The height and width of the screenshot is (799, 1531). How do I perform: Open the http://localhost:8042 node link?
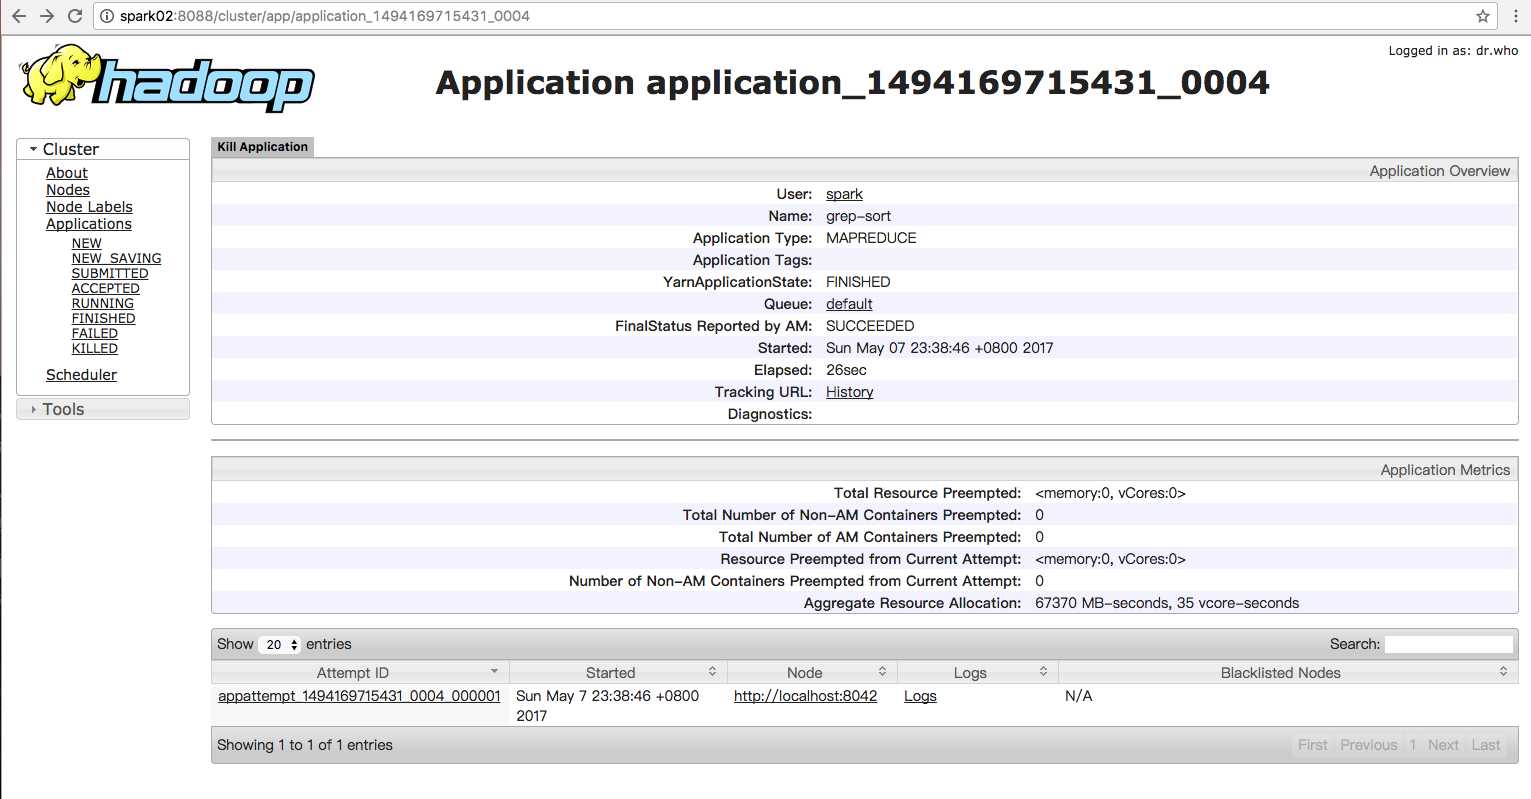point(805,696)
